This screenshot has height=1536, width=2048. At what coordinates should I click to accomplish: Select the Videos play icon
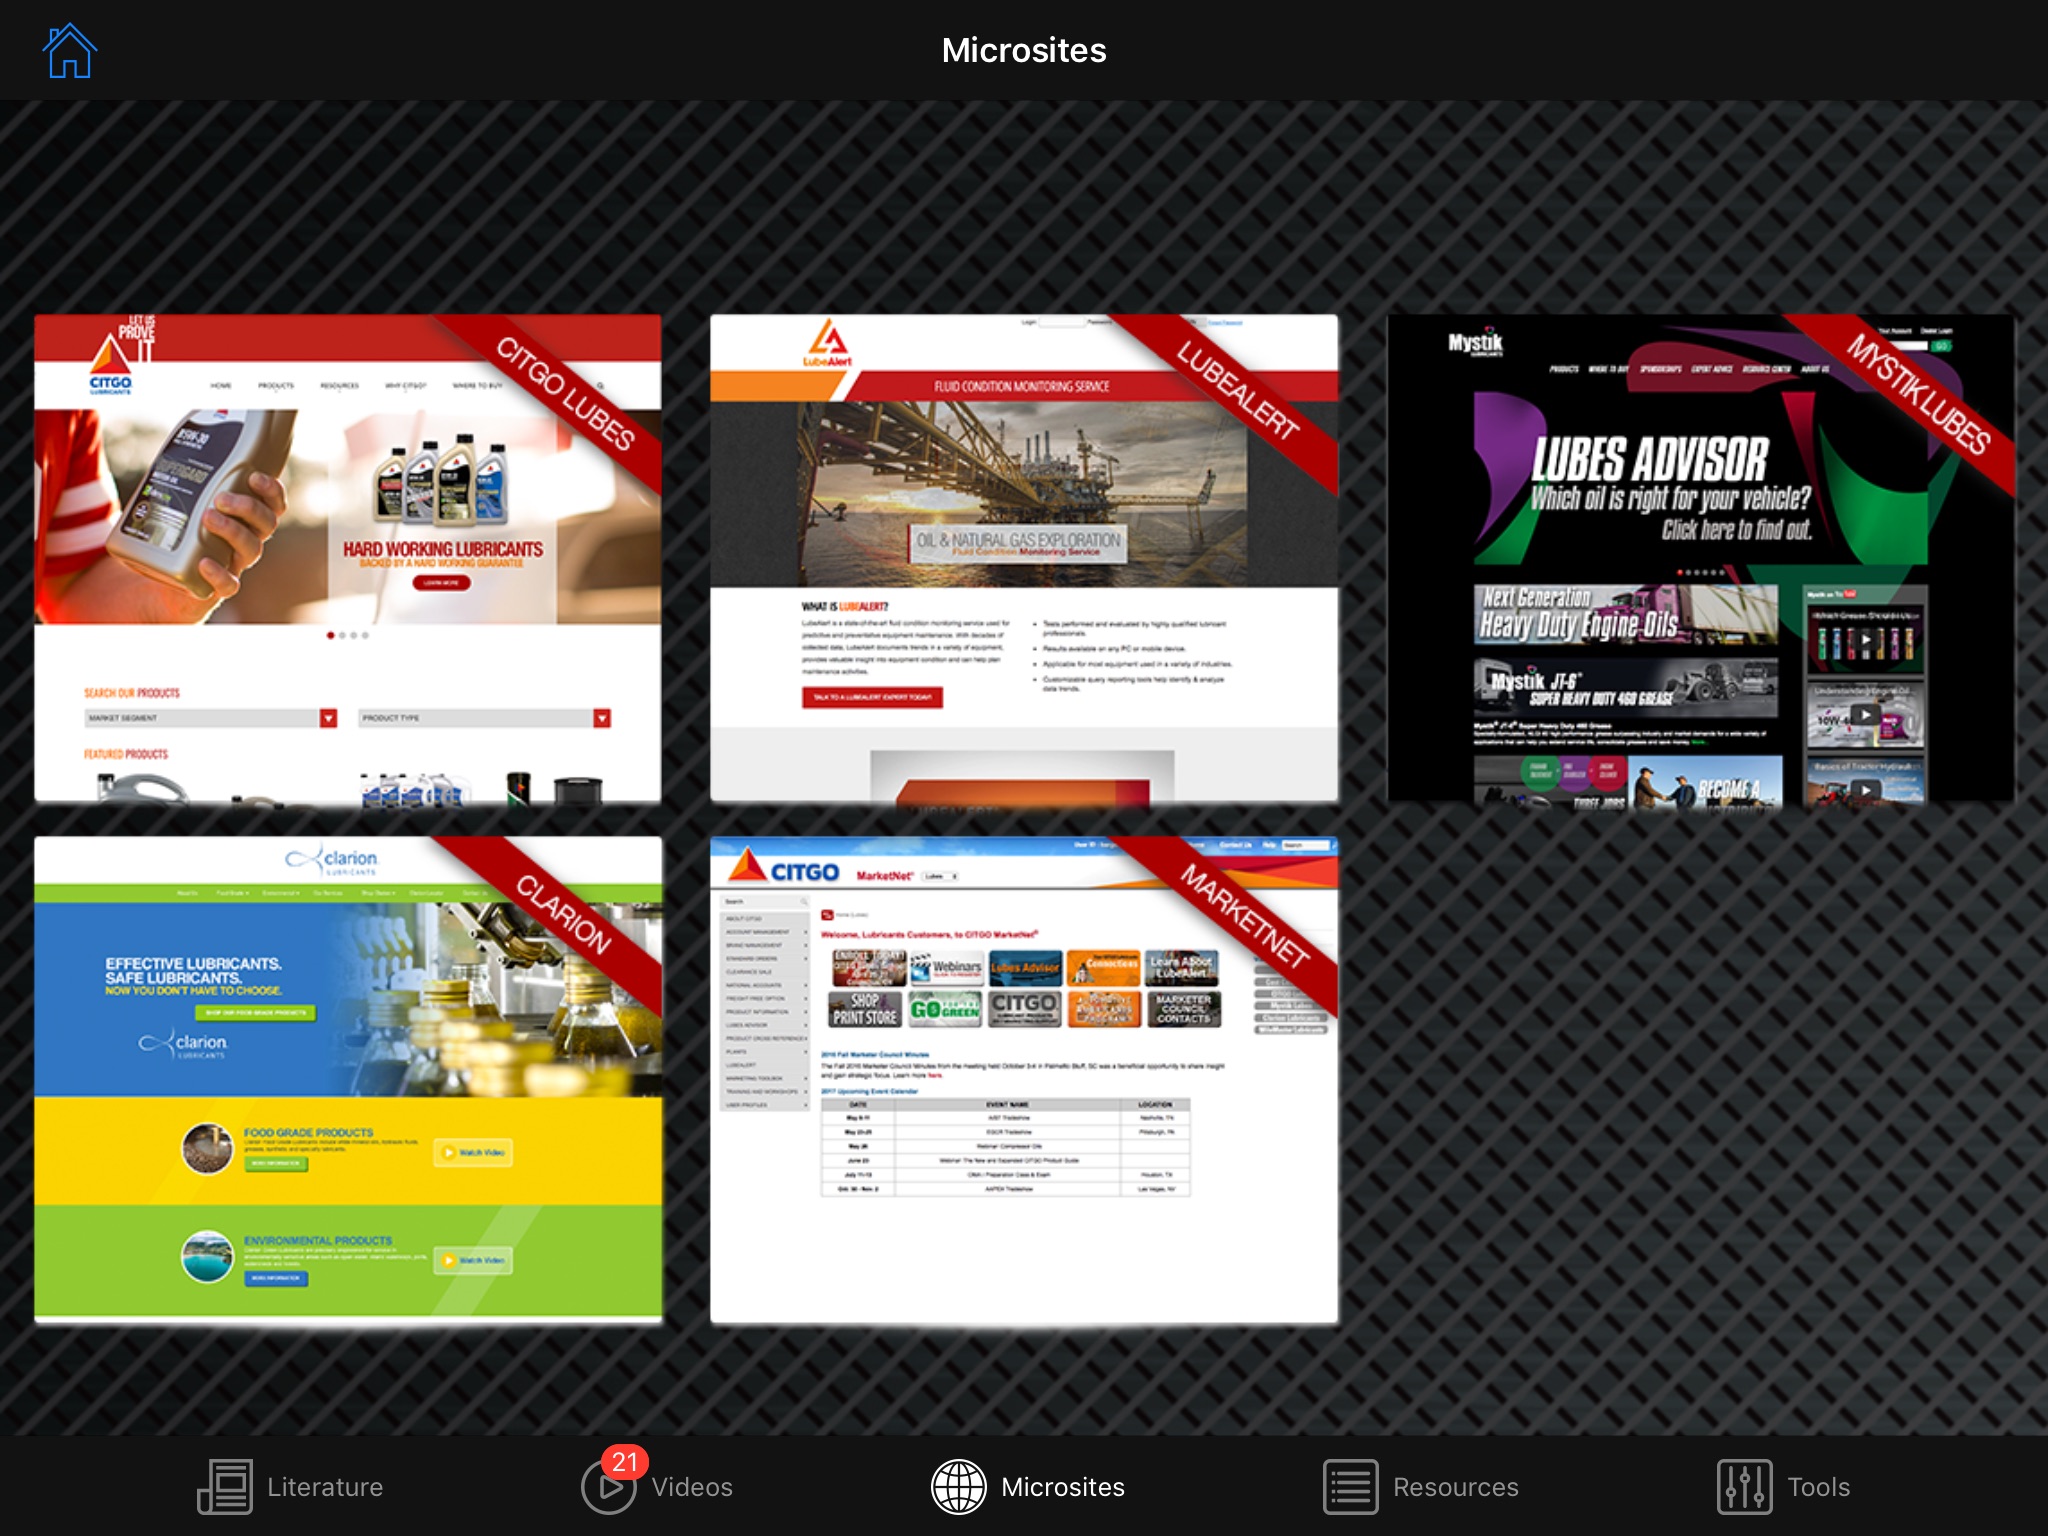click(608, 1488)
